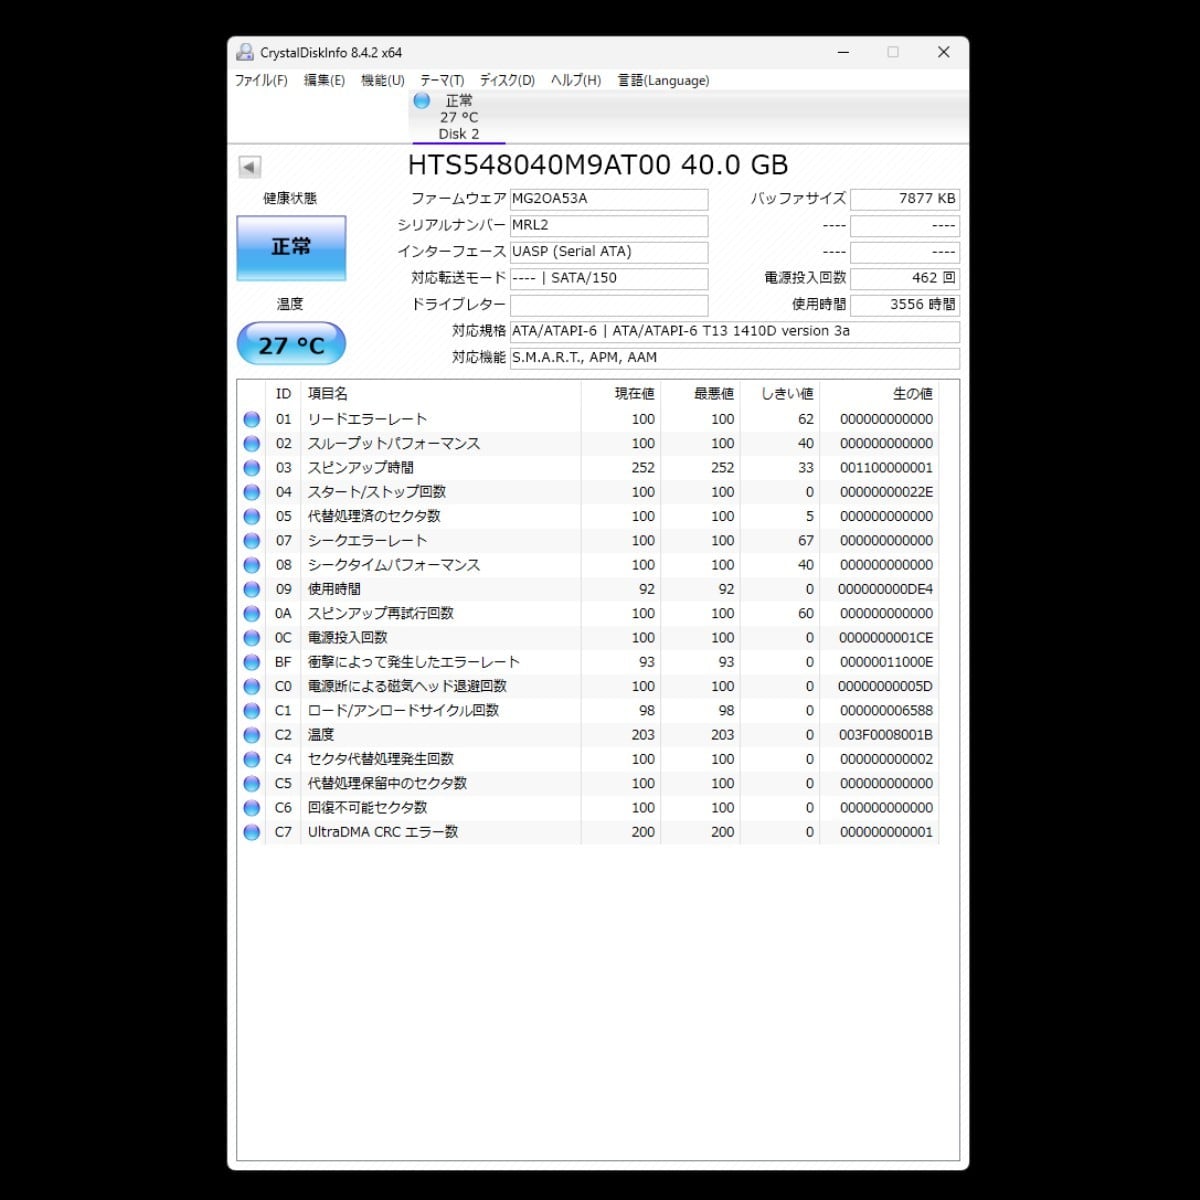Click the power-on hours value 3556 時間
Viewport: 1200px width, 1200px height.
click(x=905, y=305)
